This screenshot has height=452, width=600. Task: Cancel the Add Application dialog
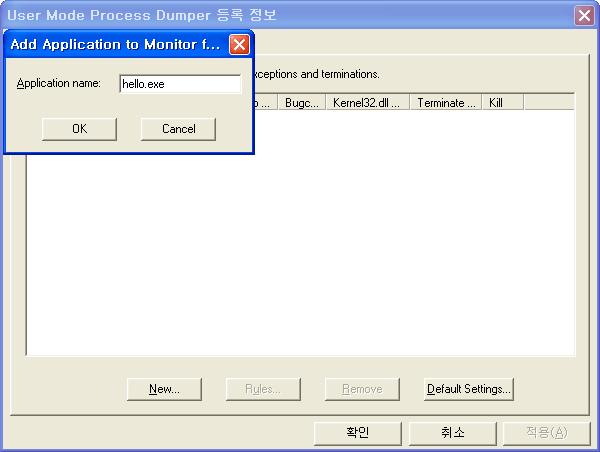pyautogui.click(x=179, y=129)
